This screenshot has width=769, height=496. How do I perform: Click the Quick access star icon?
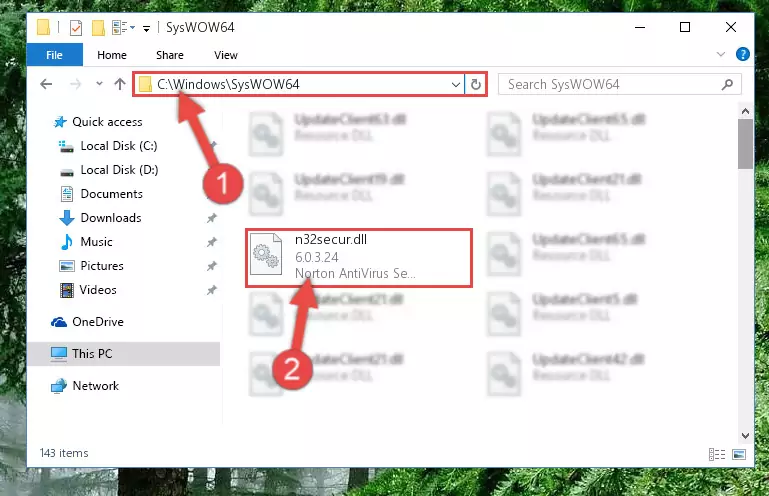click(x=60, y=122)
